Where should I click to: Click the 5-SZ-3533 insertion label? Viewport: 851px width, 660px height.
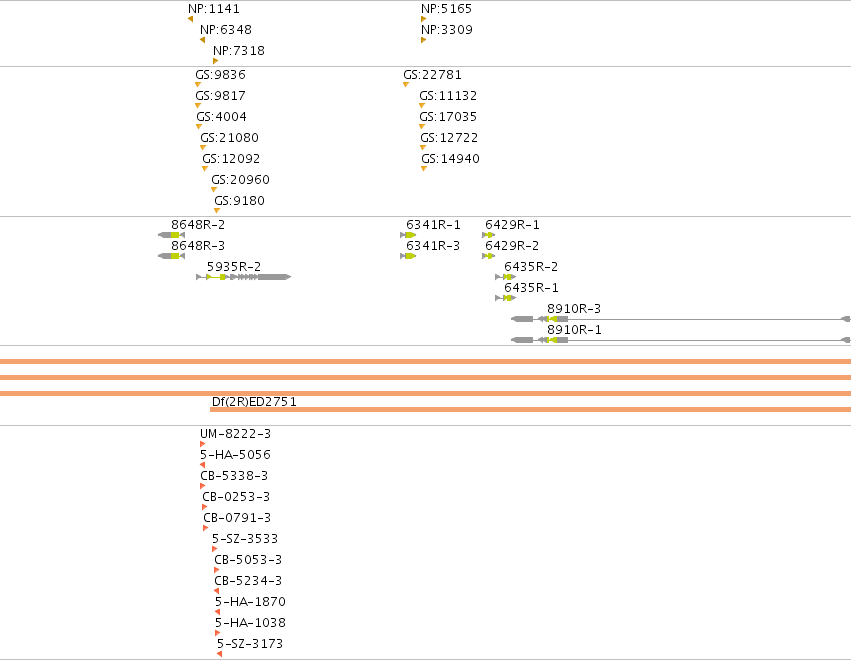point(245,539)
